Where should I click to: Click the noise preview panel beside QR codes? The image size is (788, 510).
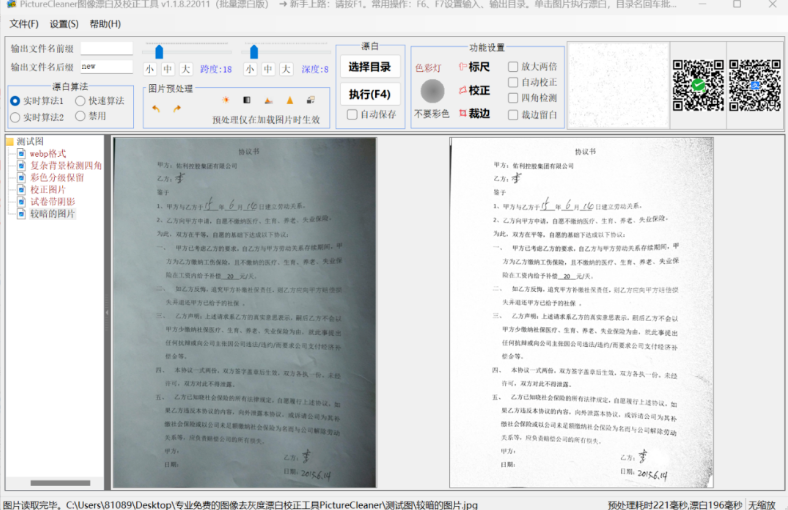coord(618,85)
